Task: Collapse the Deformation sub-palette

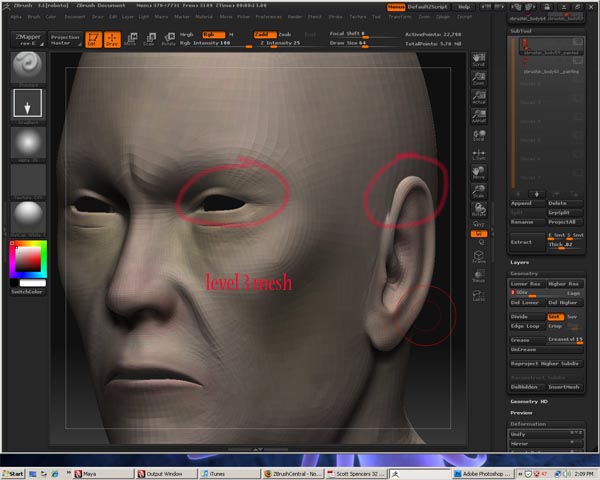Action: click(528, 424)
